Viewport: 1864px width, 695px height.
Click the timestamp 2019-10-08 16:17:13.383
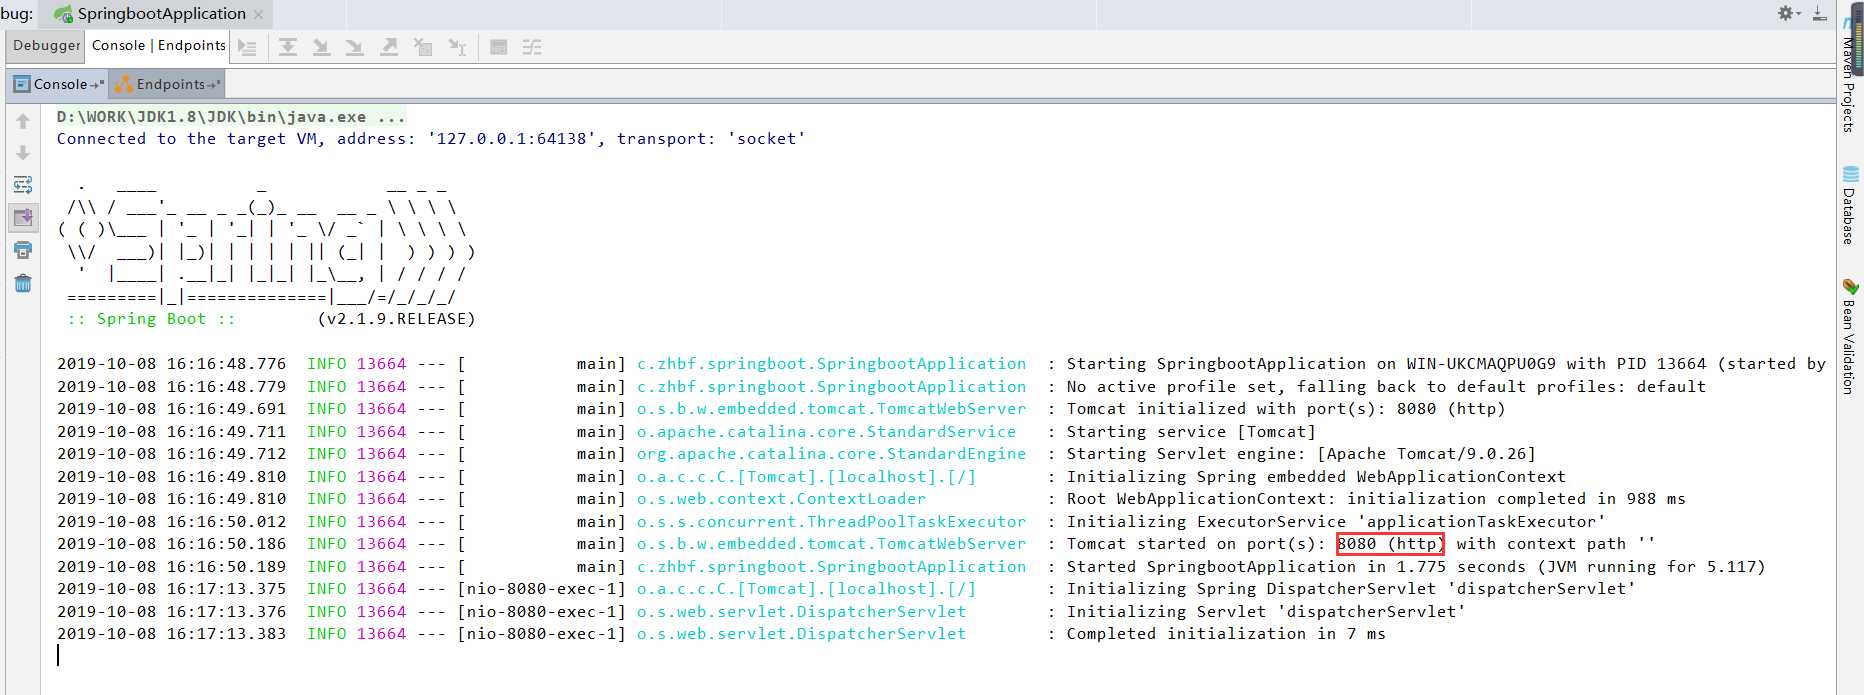[x=171, y=634]
